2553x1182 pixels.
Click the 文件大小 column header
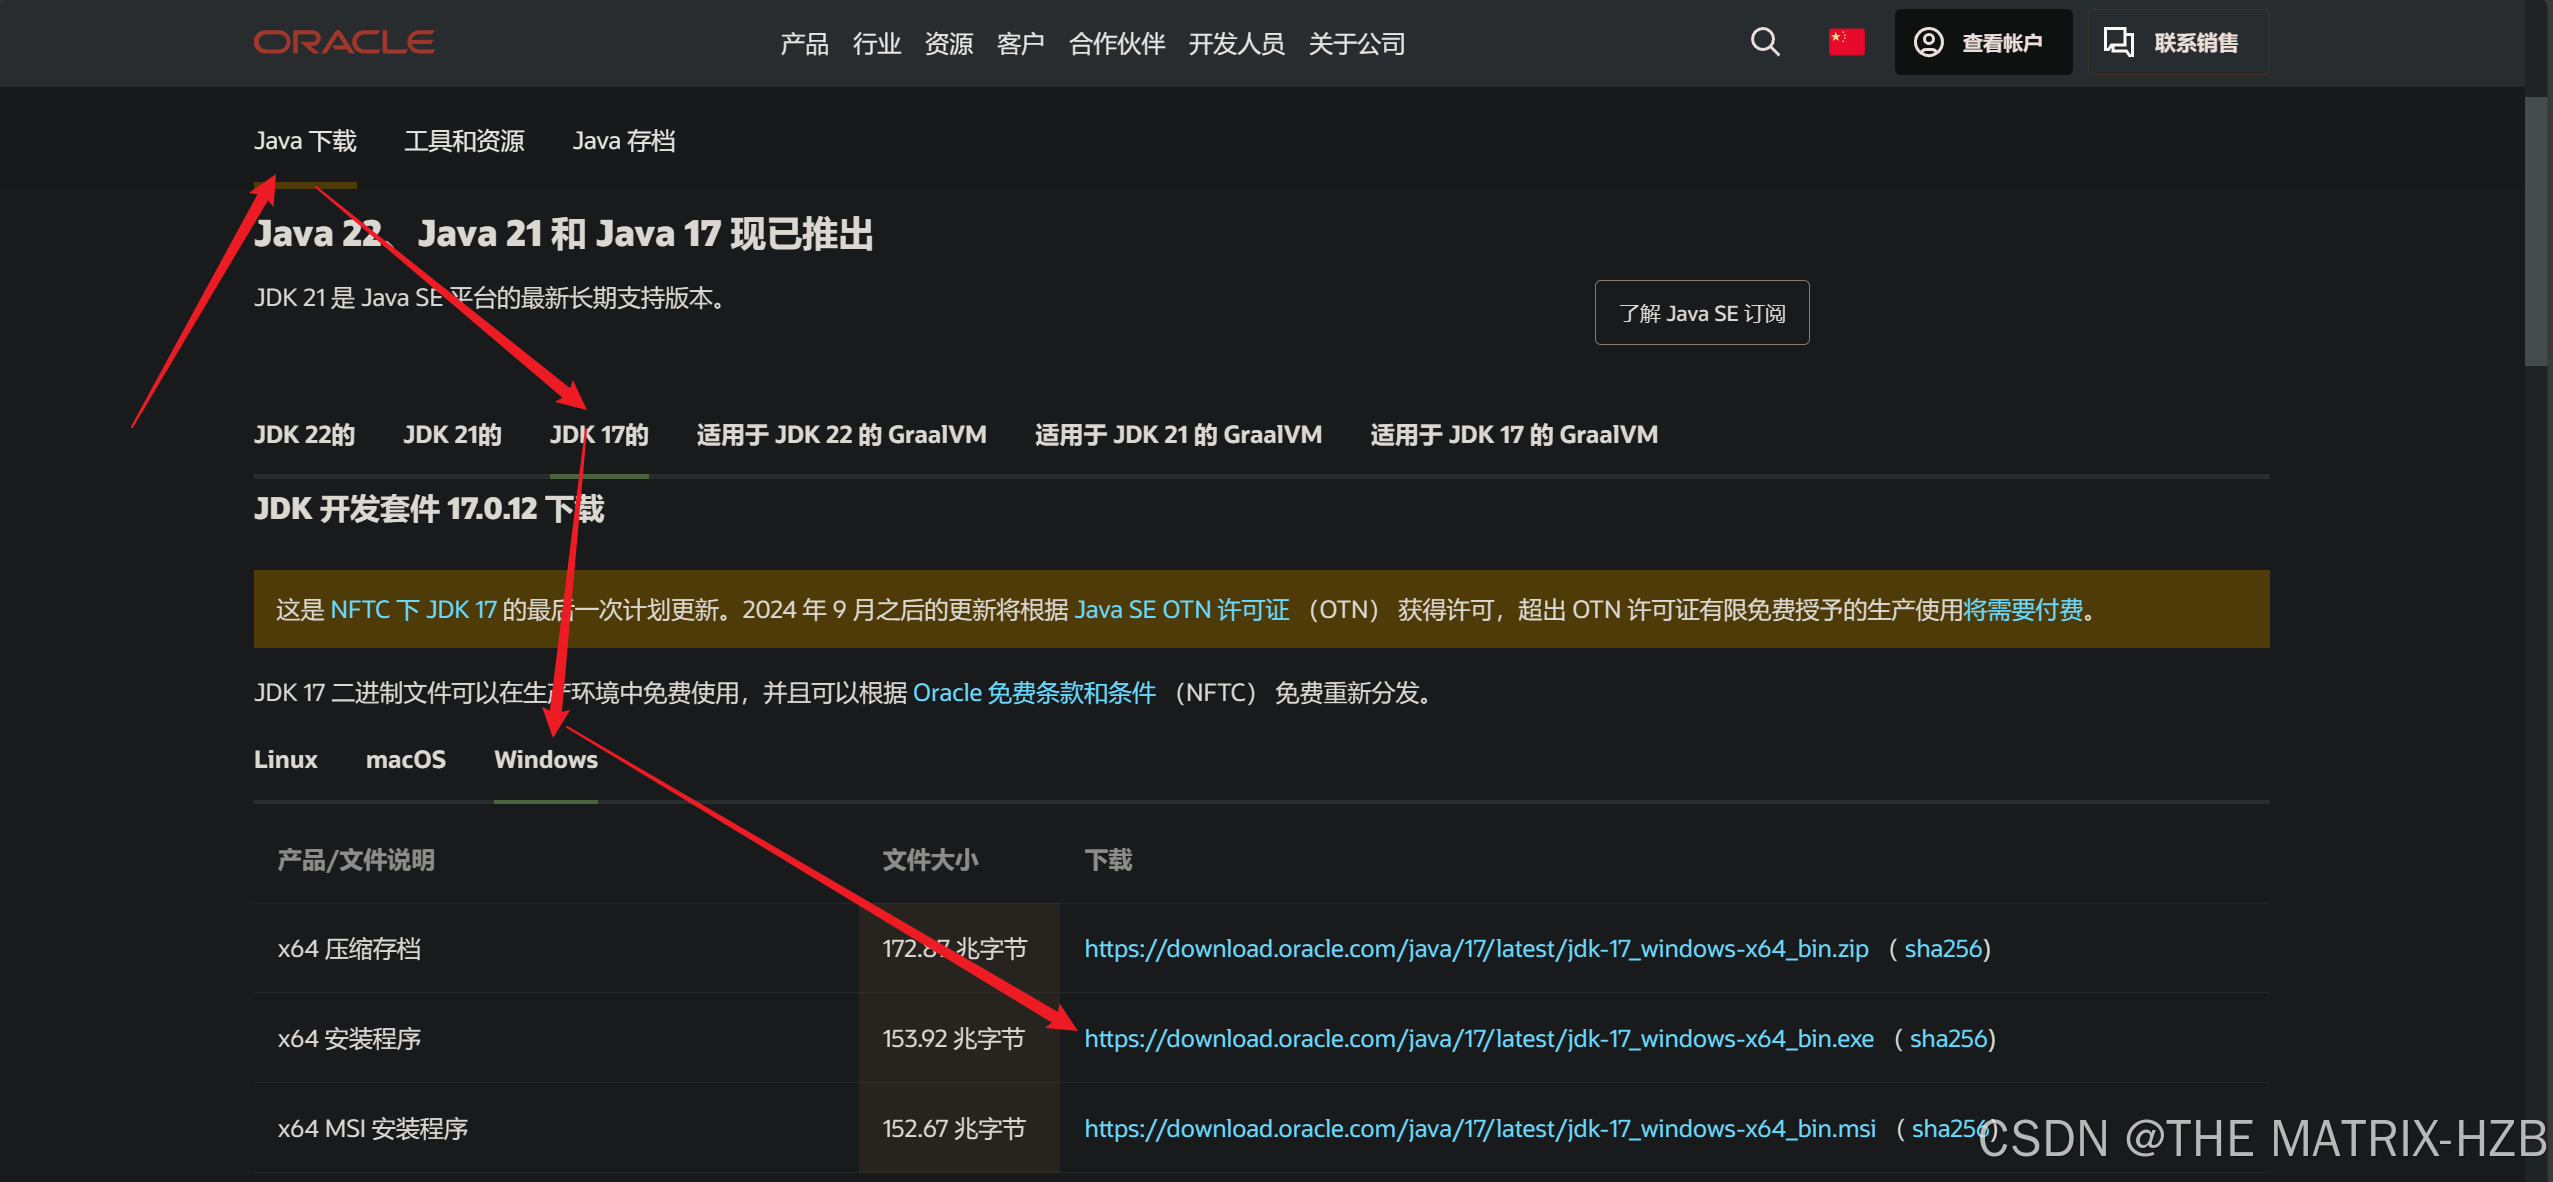tap(930, 860)
